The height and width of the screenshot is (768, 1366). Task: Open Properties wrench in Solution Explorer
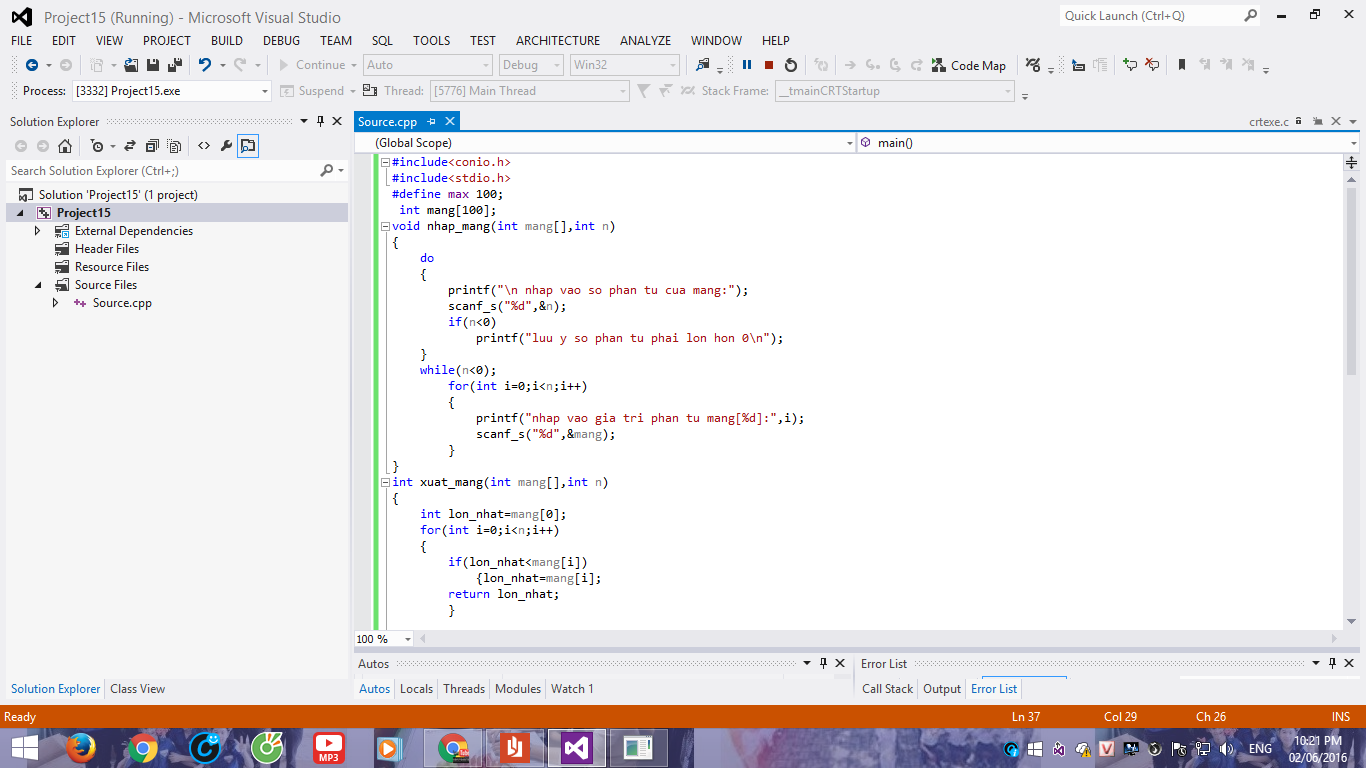coord(226,146)
